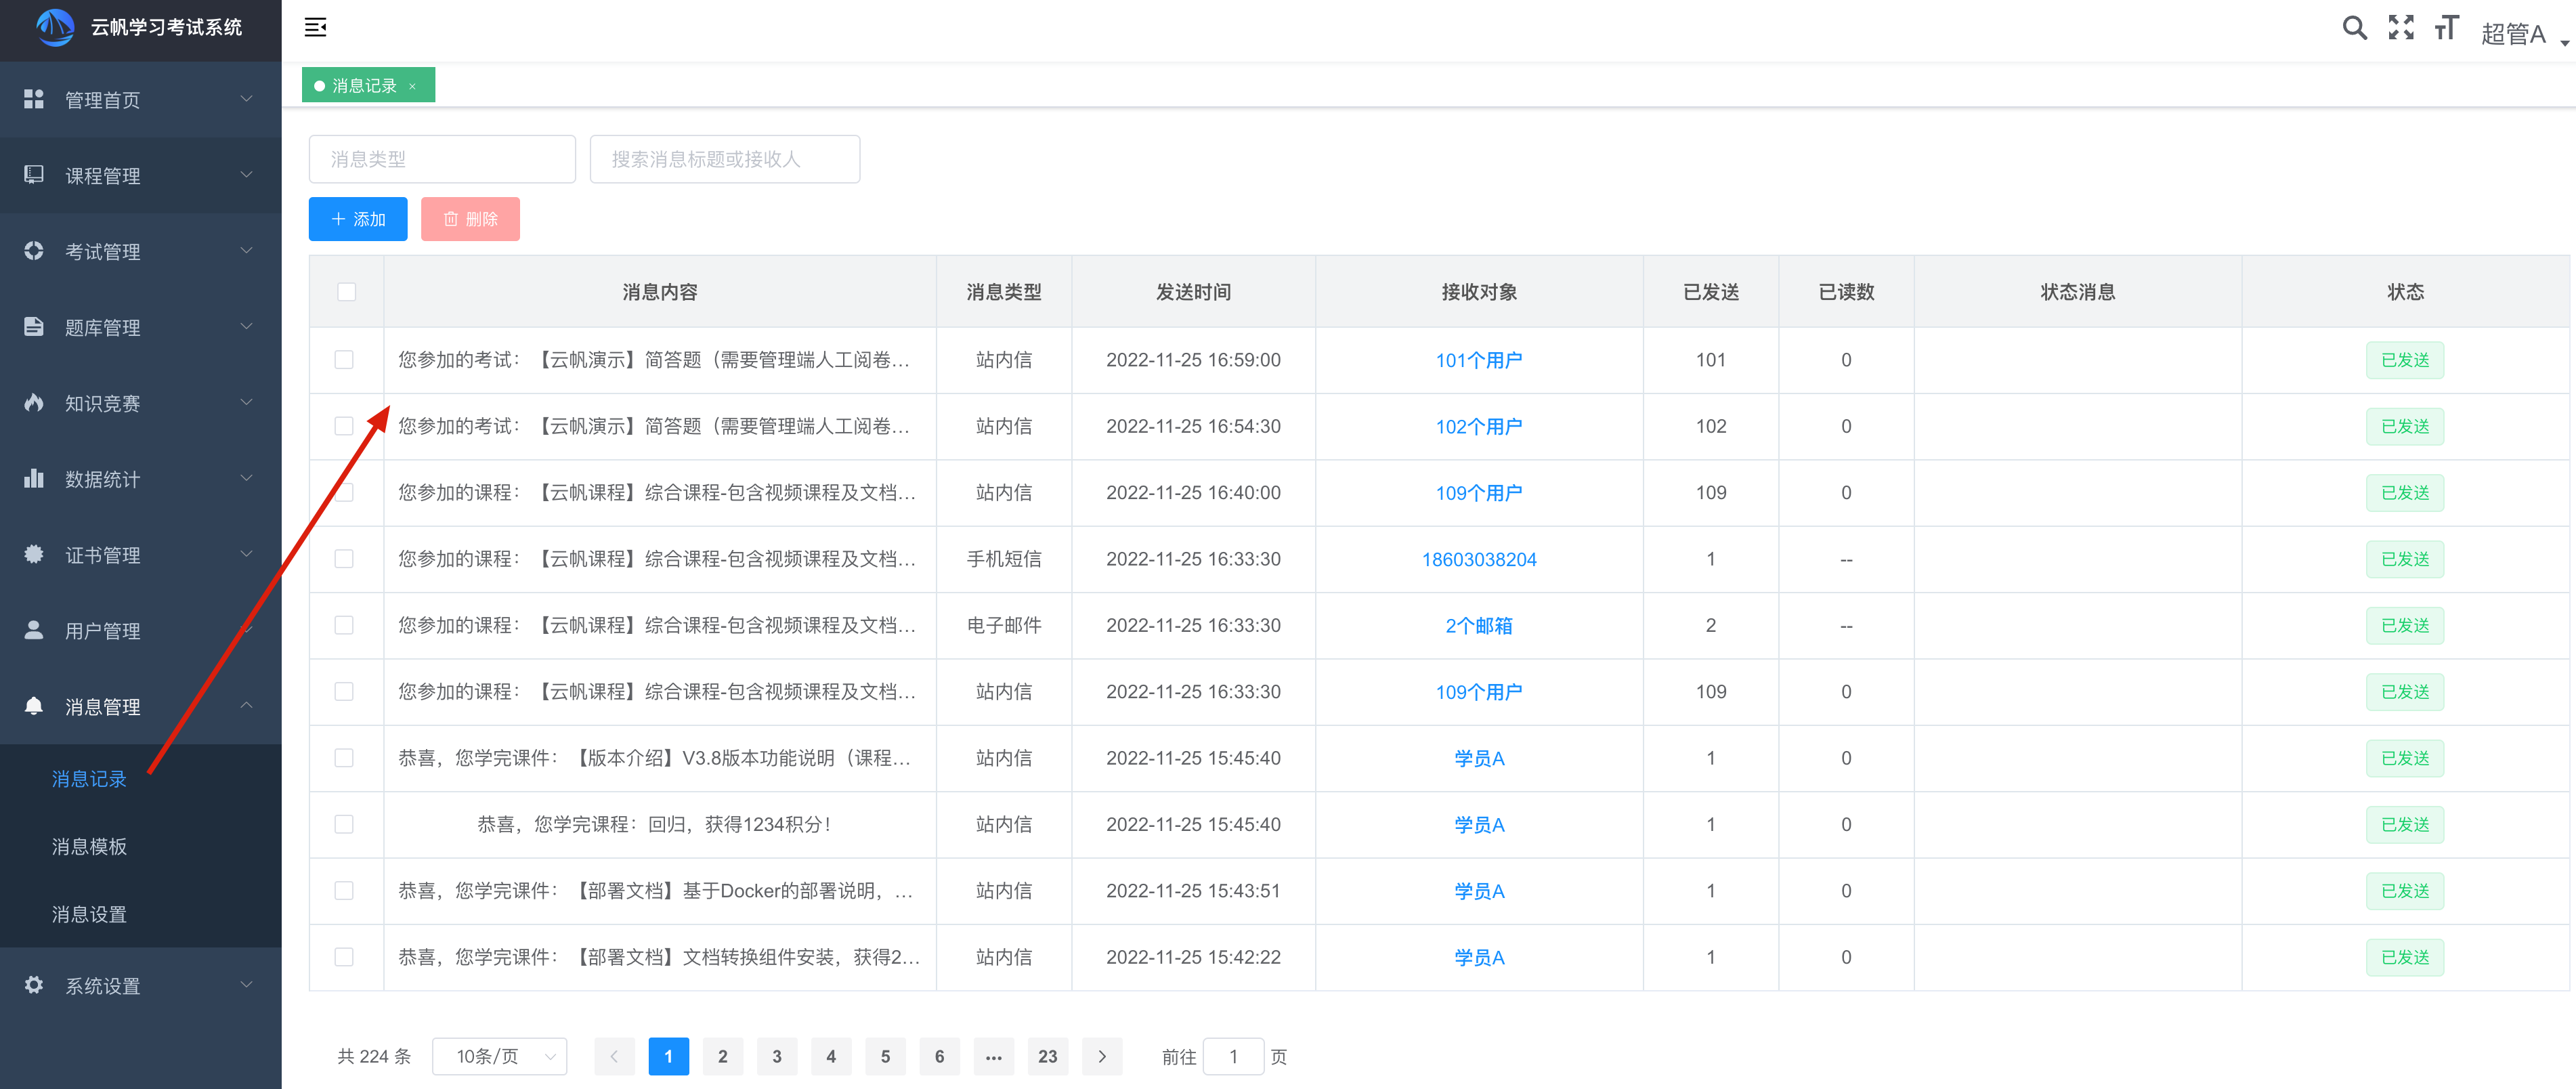Expand the 题库管理 menu chevron

point(246,327)
